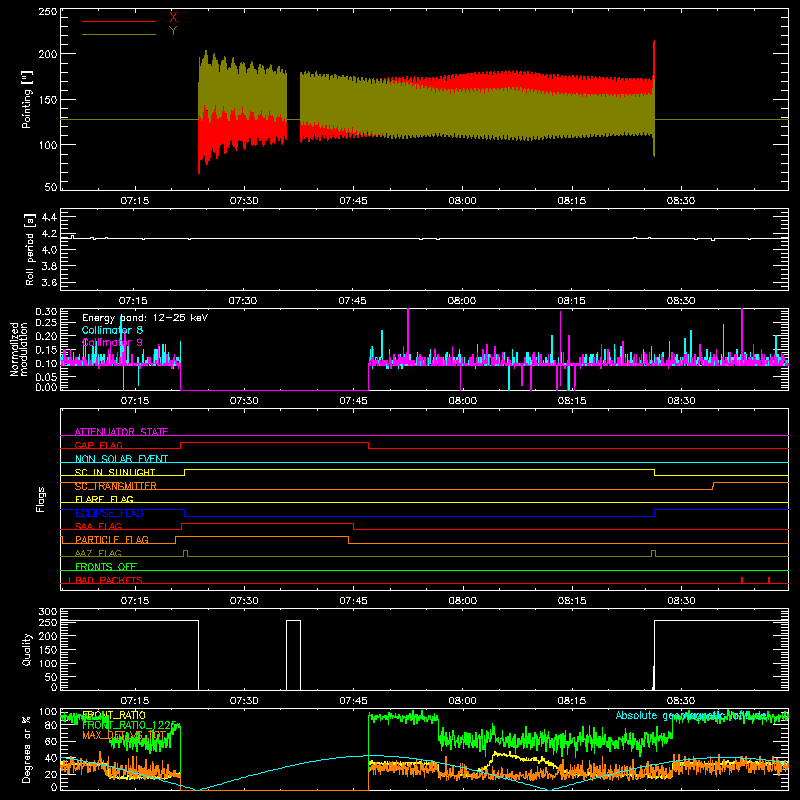
Task: Click the 300 tick on Quality axis
Action: (48, 612)
